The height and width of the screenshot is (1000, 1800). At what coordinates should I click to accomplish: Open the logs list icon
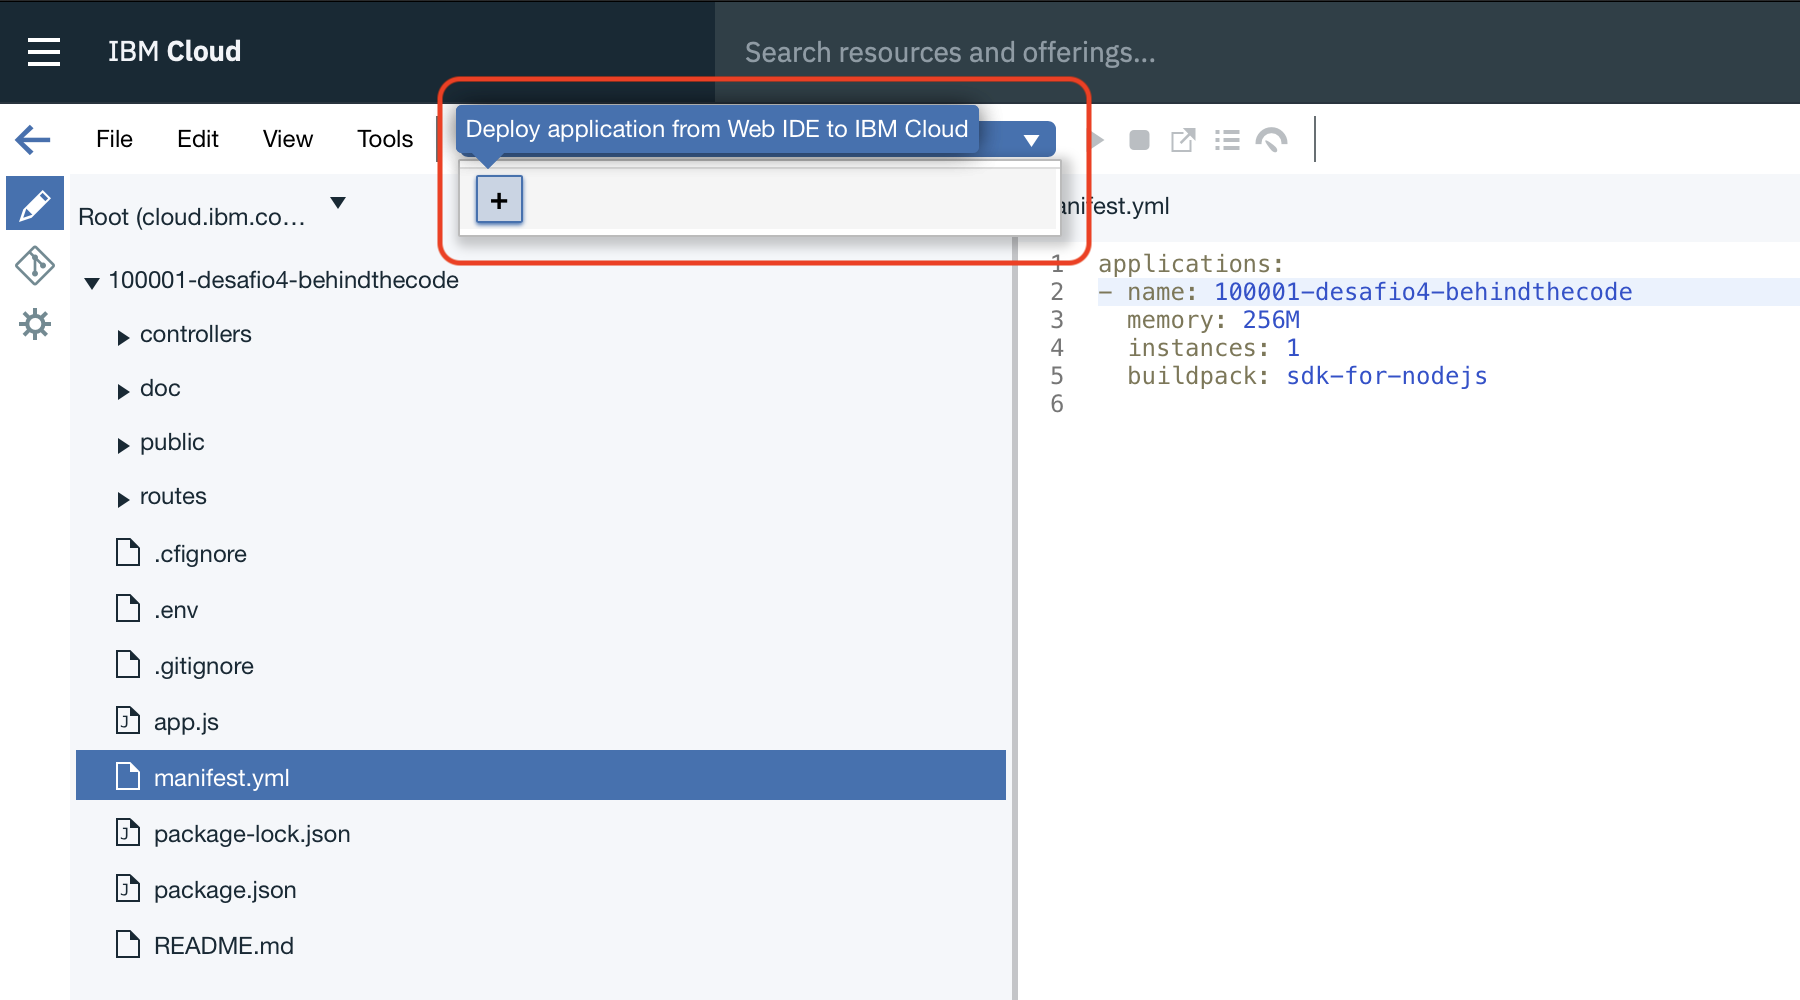1227,140
